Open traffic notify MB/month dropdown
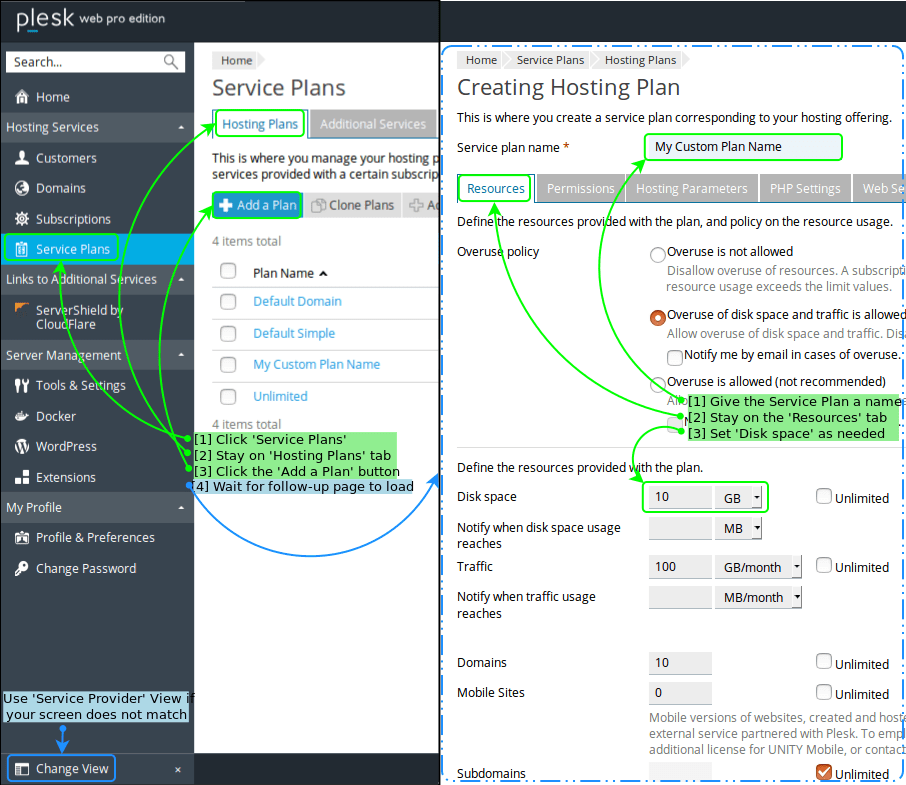The image size is (906, 785). 759,597
